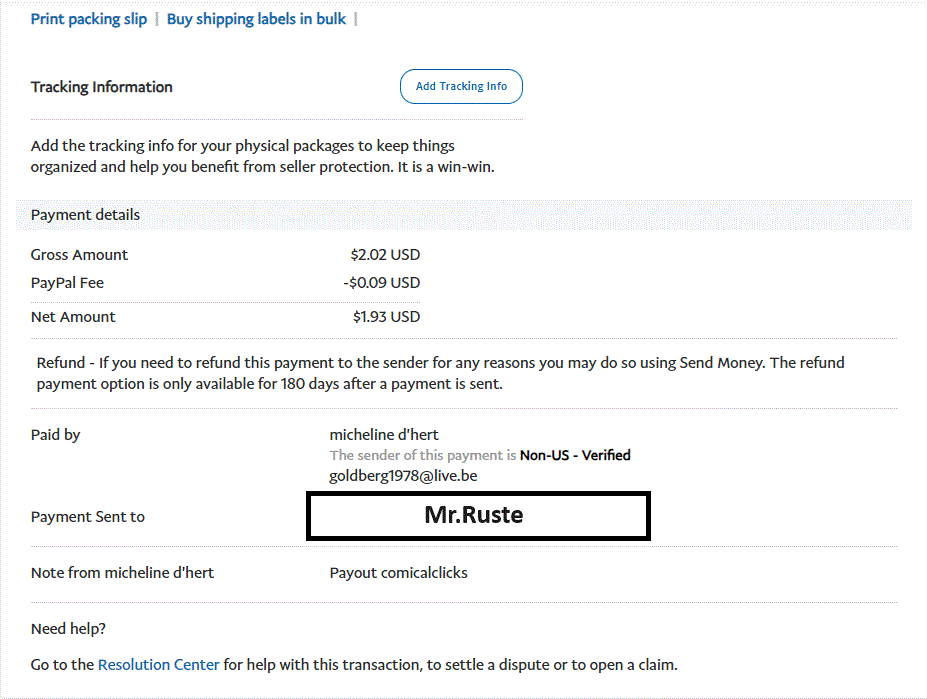This screenshot has width=927, height=699.
Task: Select the $2.02 USD gross amount value
Action: pyautogui.click(x=385, y=255)
